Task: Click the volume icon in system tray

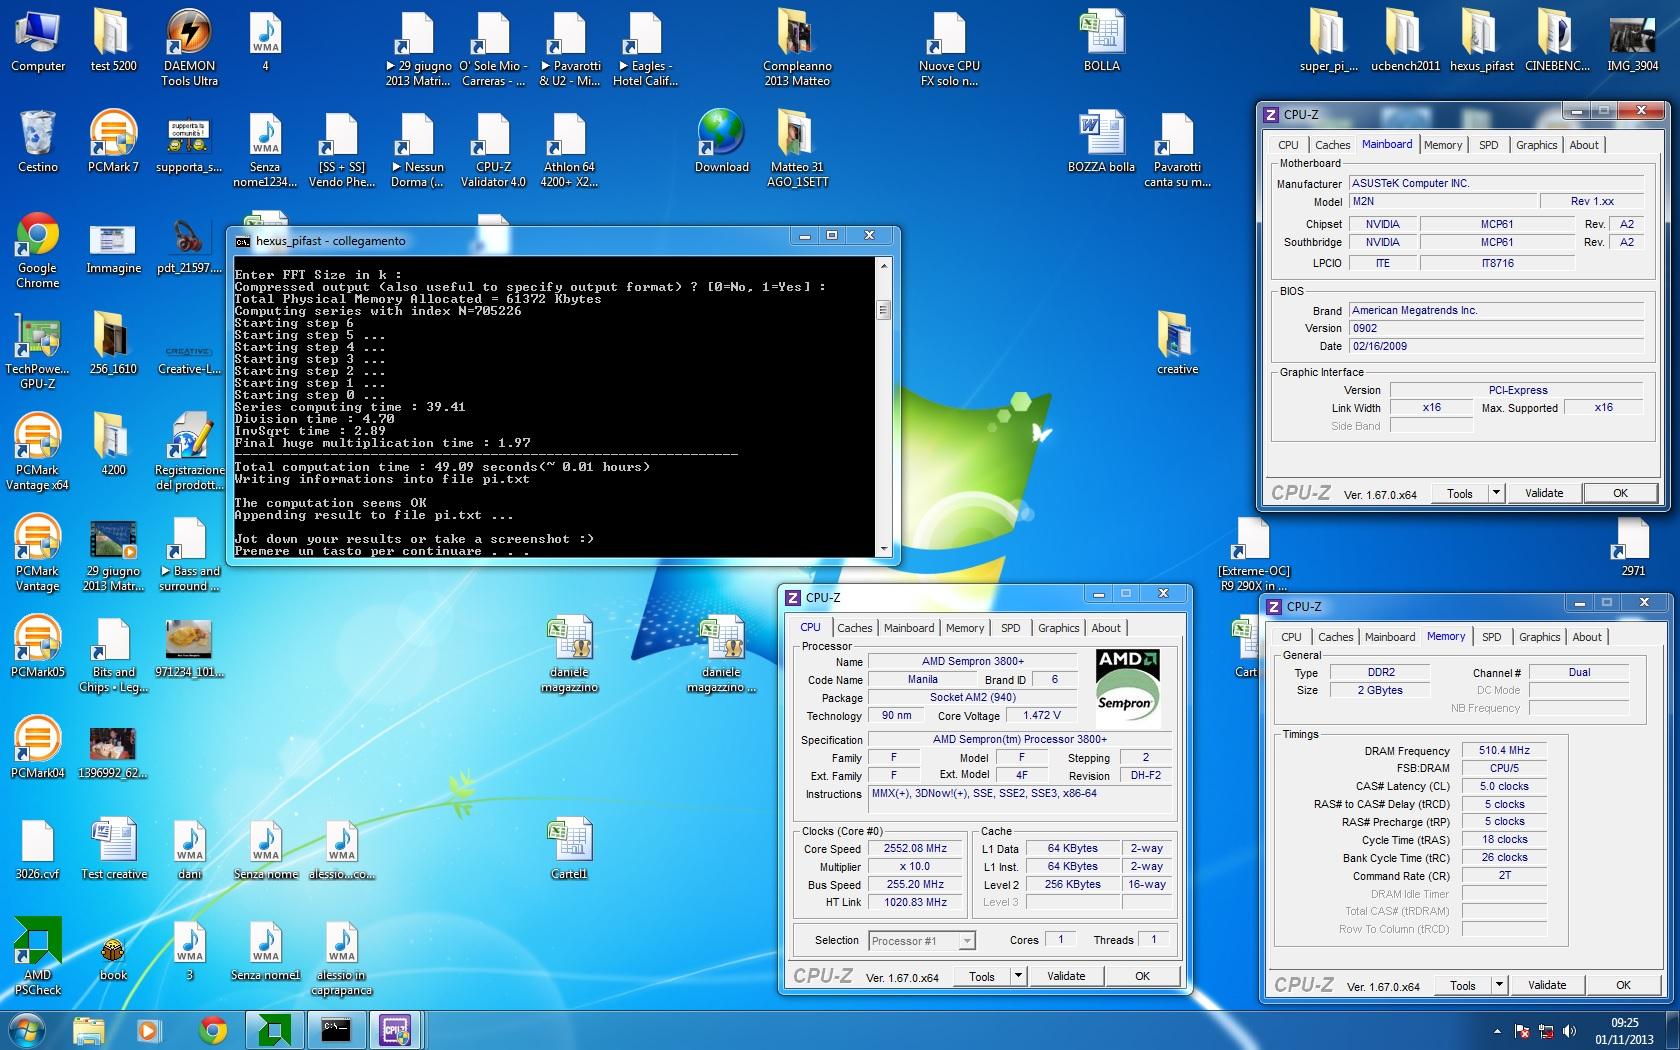Action: (x=1569, y=1031)
